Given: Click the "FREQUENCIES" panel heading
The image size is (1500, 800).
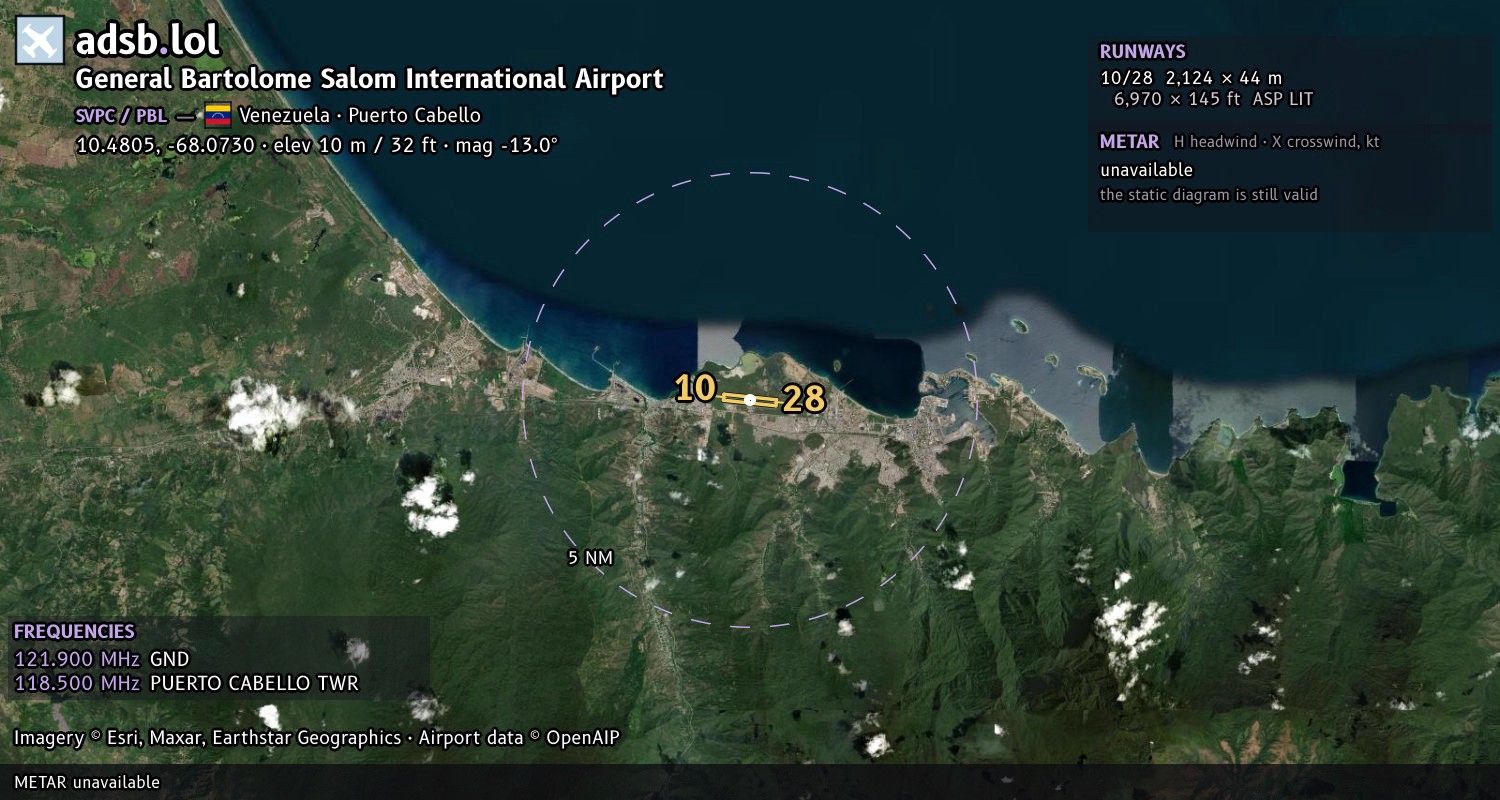Looking at the screenshot, I should (x=74, y=632).
